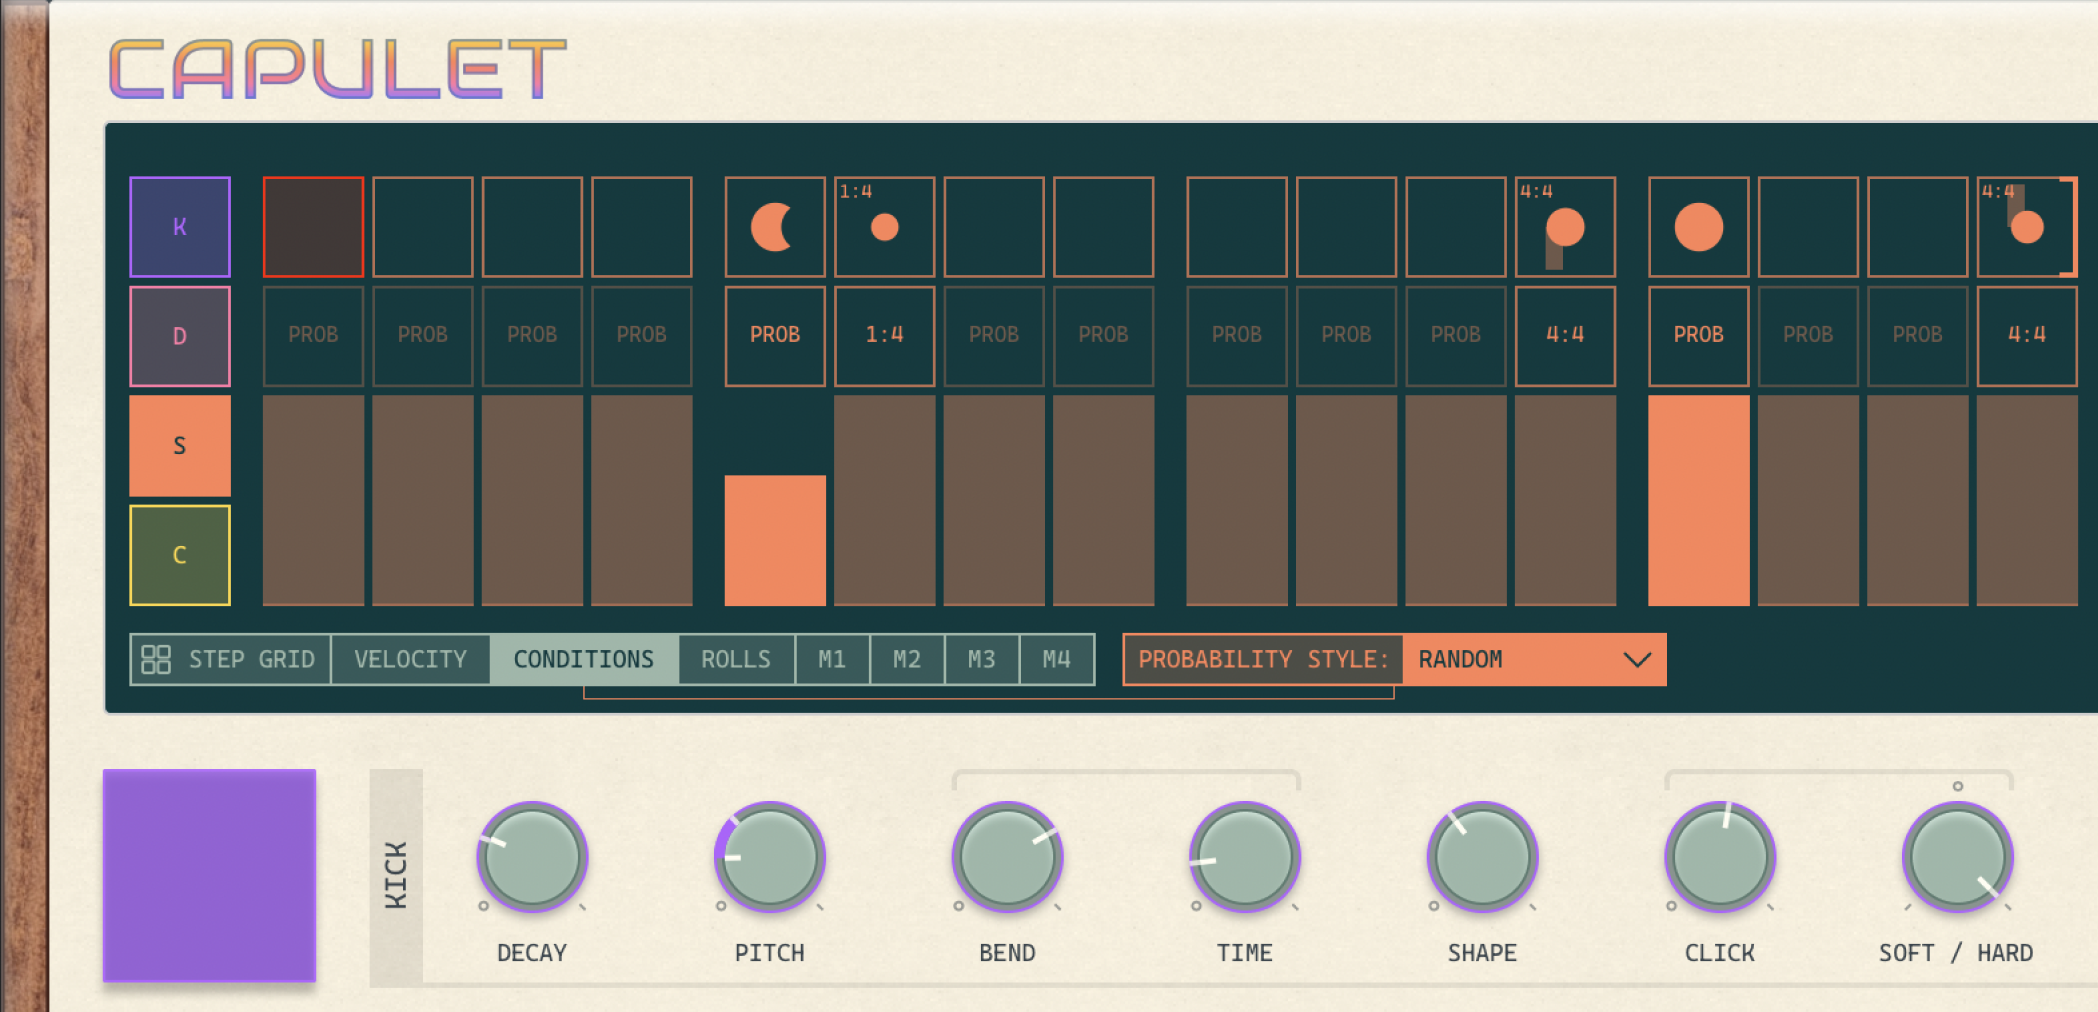Select the D track button

pyautogui.click(x=180, y=336)
